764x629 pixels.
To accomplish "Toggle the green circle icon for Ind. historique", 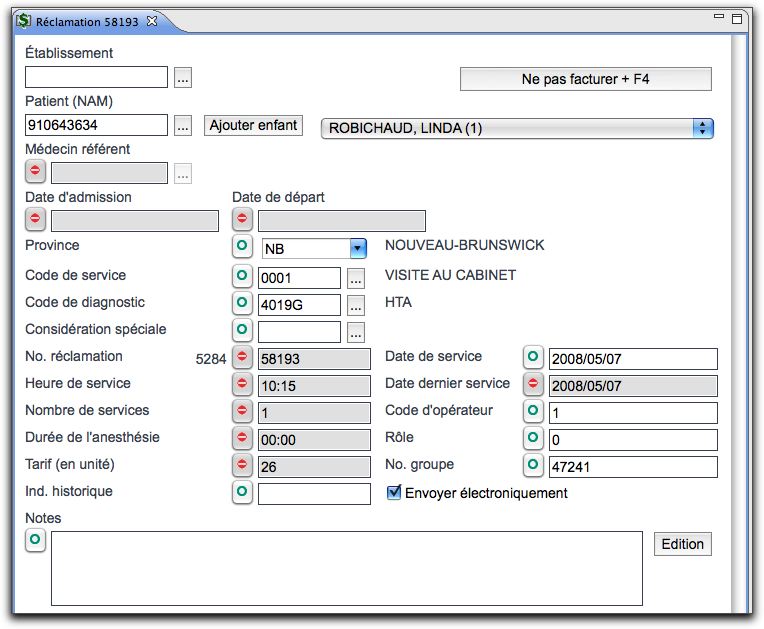I will click(x=242, y=492).
